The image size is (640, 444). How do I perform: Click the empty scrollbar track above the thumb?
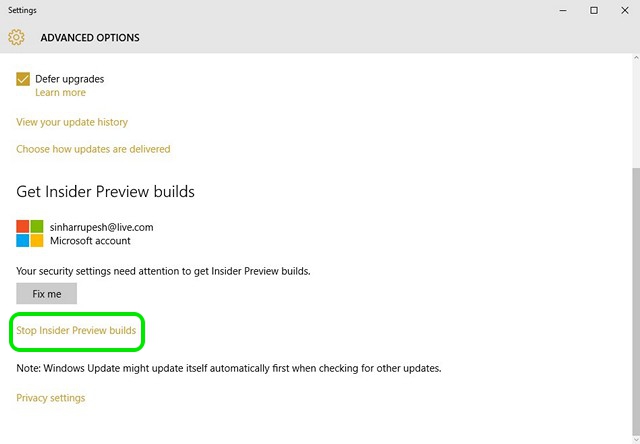(x=636, y=115)
